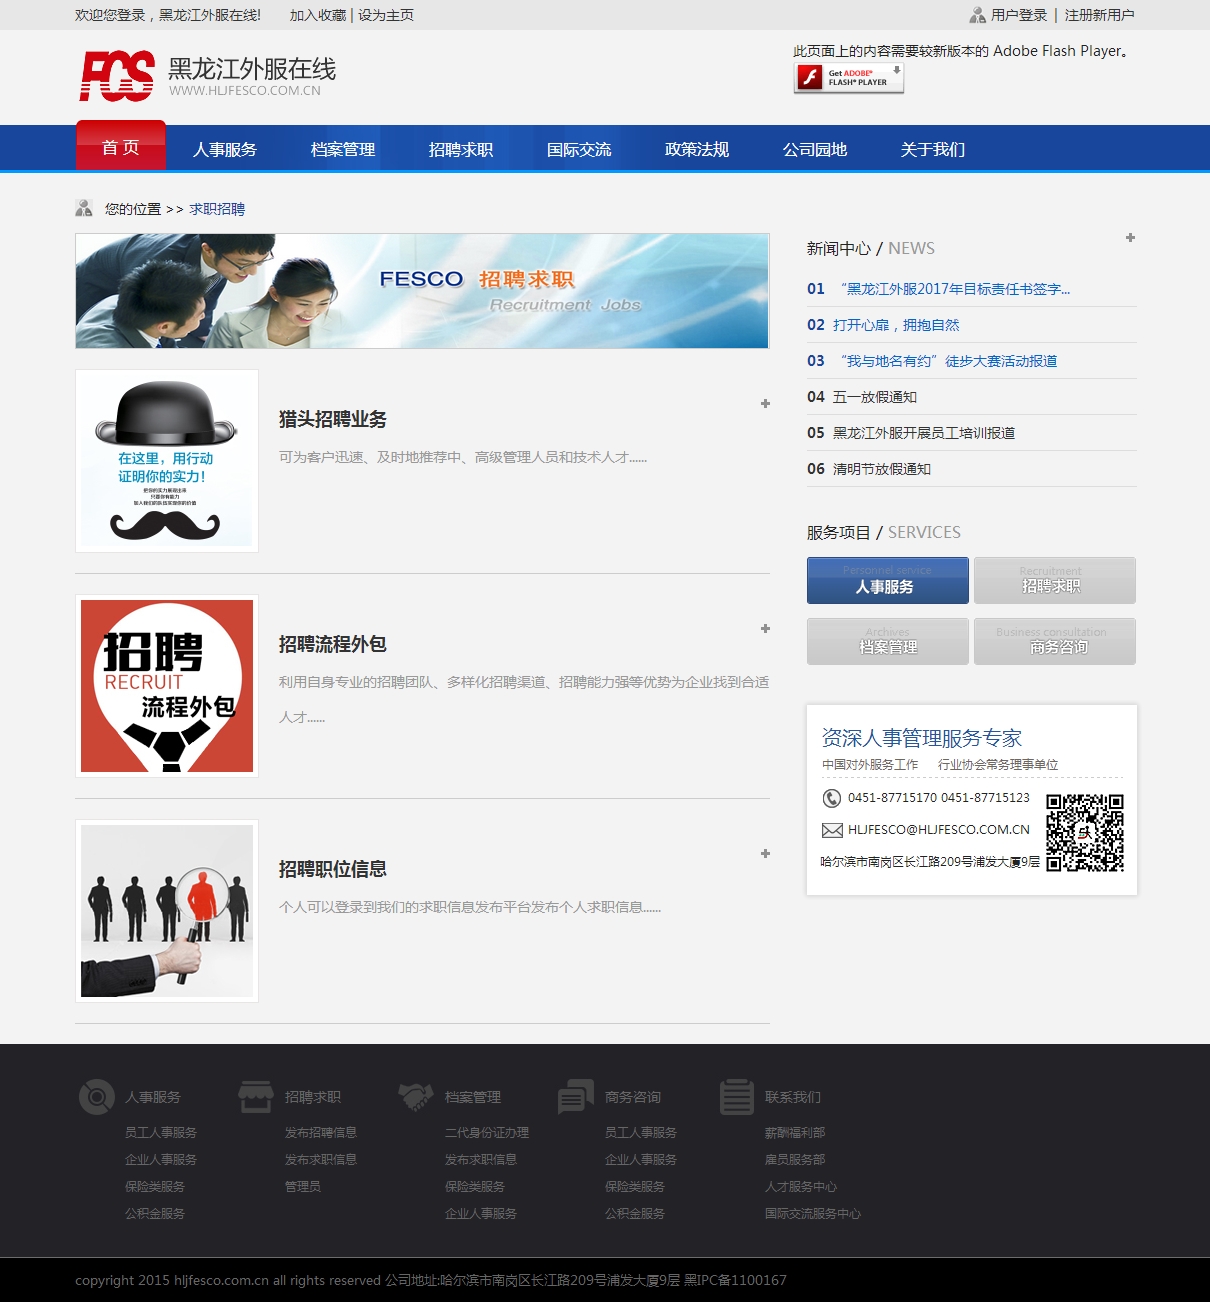
Task: Click the QR code image
Action: 1085,833
